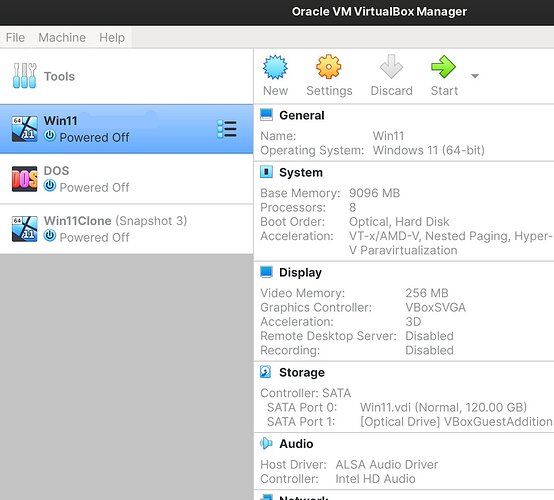Open the Help menu
Screen dimensions: 554x500
112,37
